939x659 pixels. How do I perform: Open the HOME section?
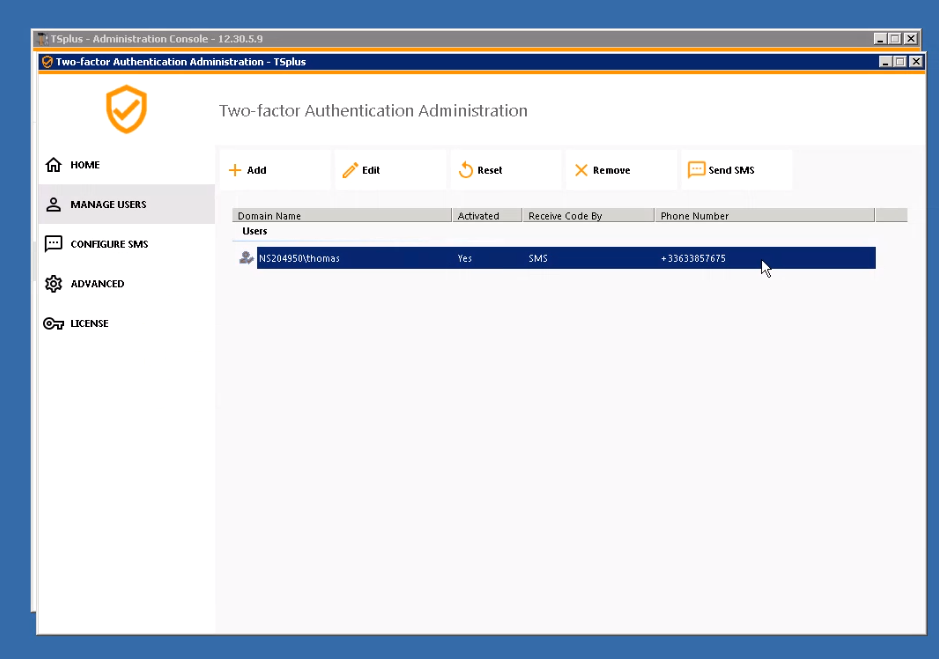(85, 165)
